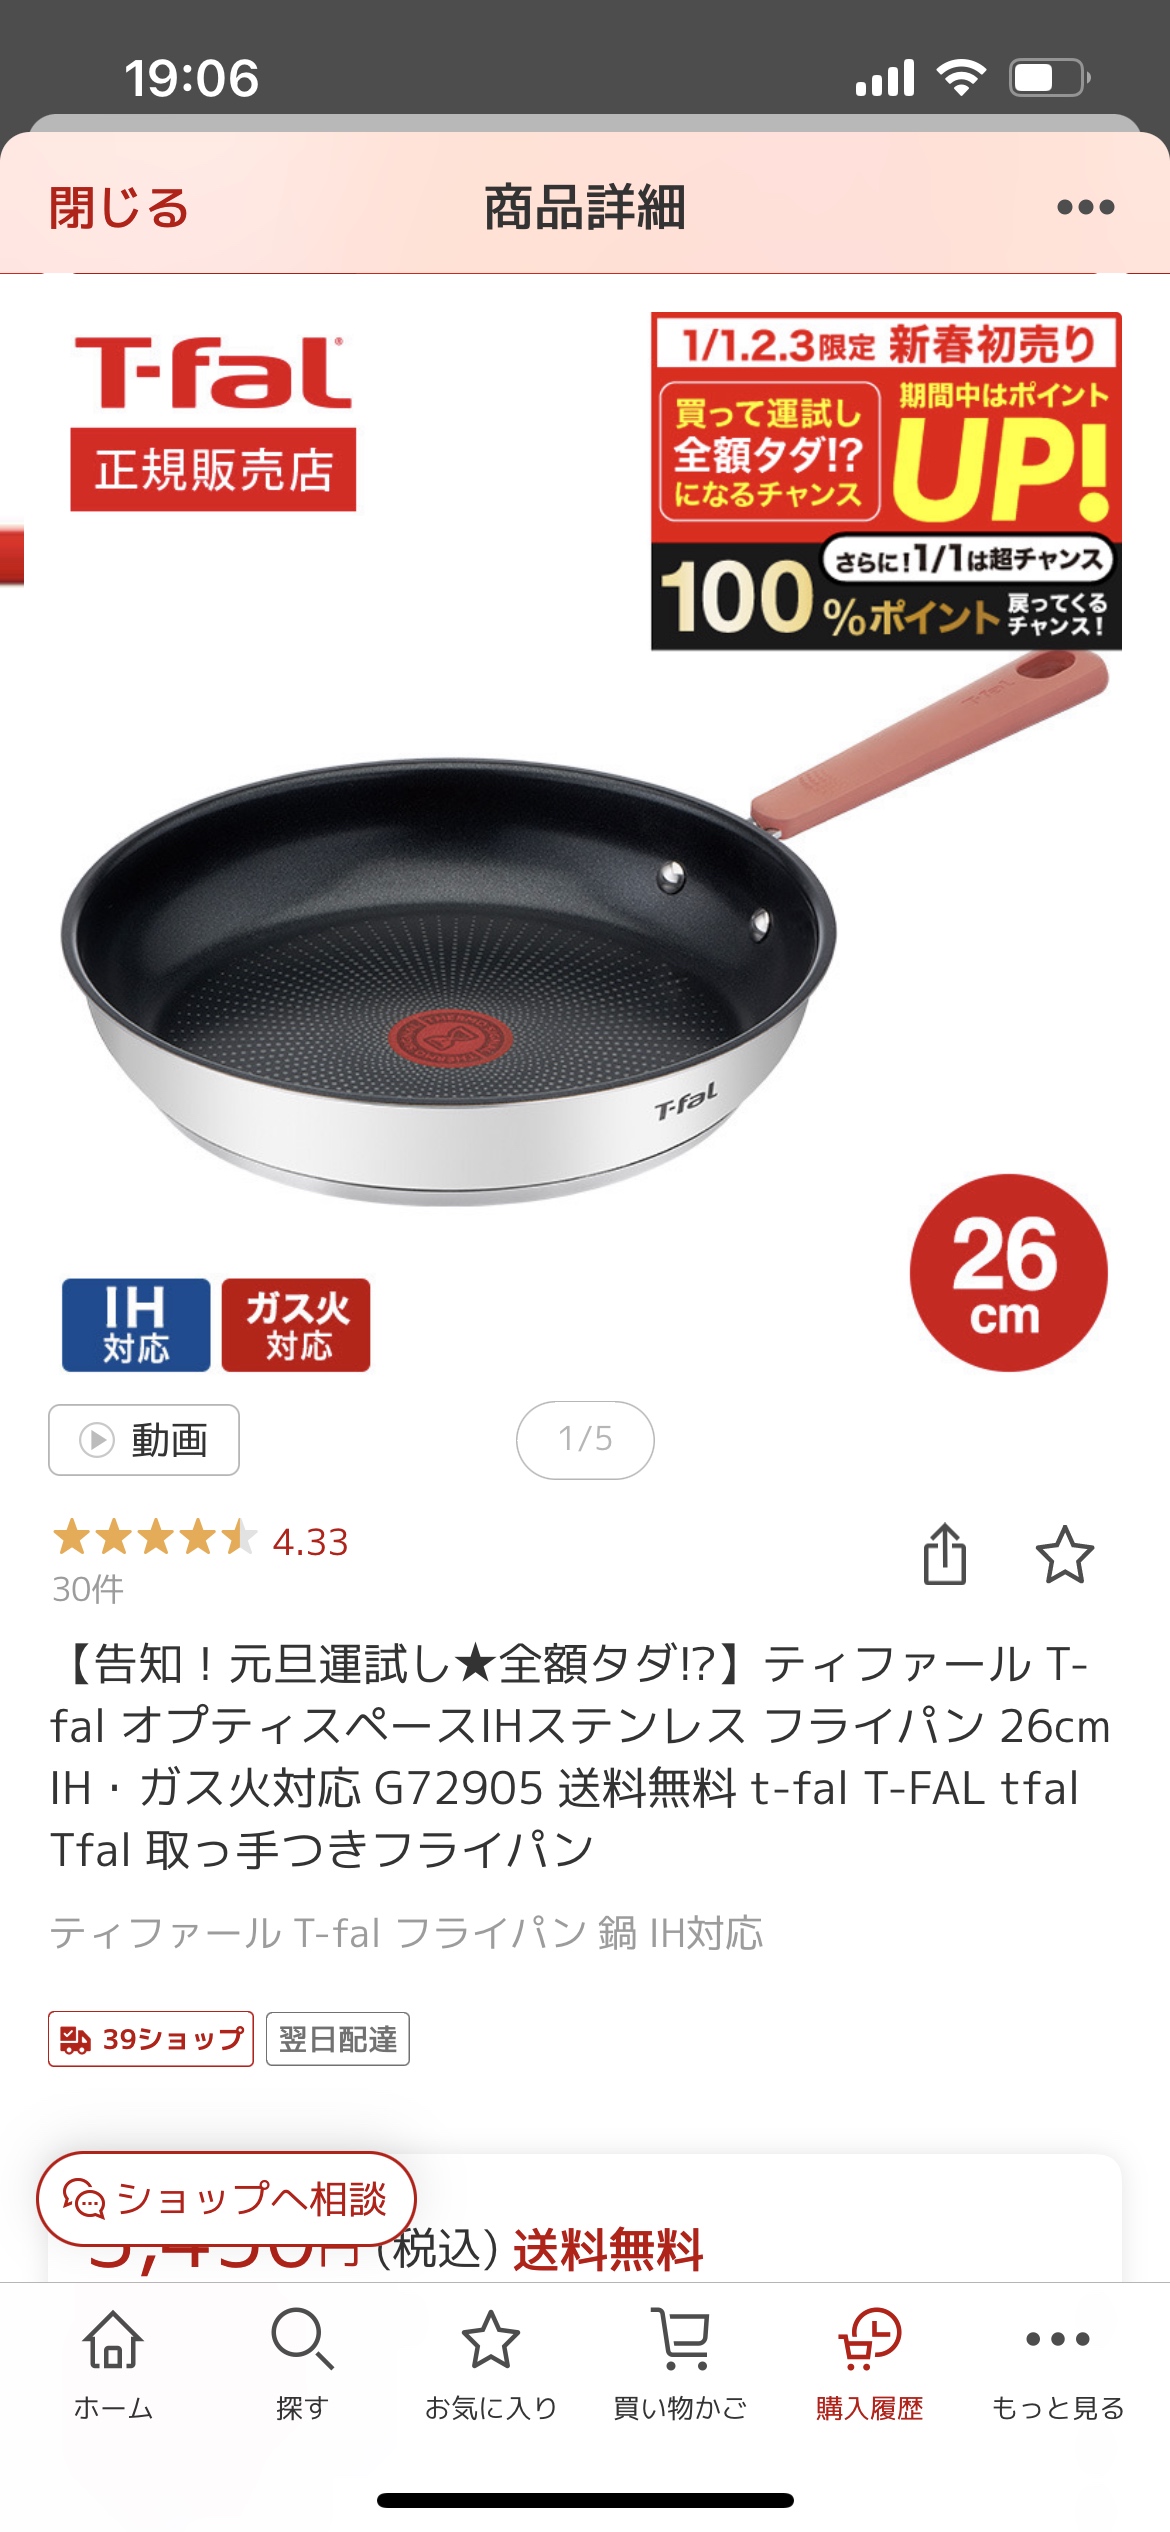The width and height of the screenshot is (1170, 2532).
Task: Tap the share icon beside the rating
Action: [x=944, y=1554]
